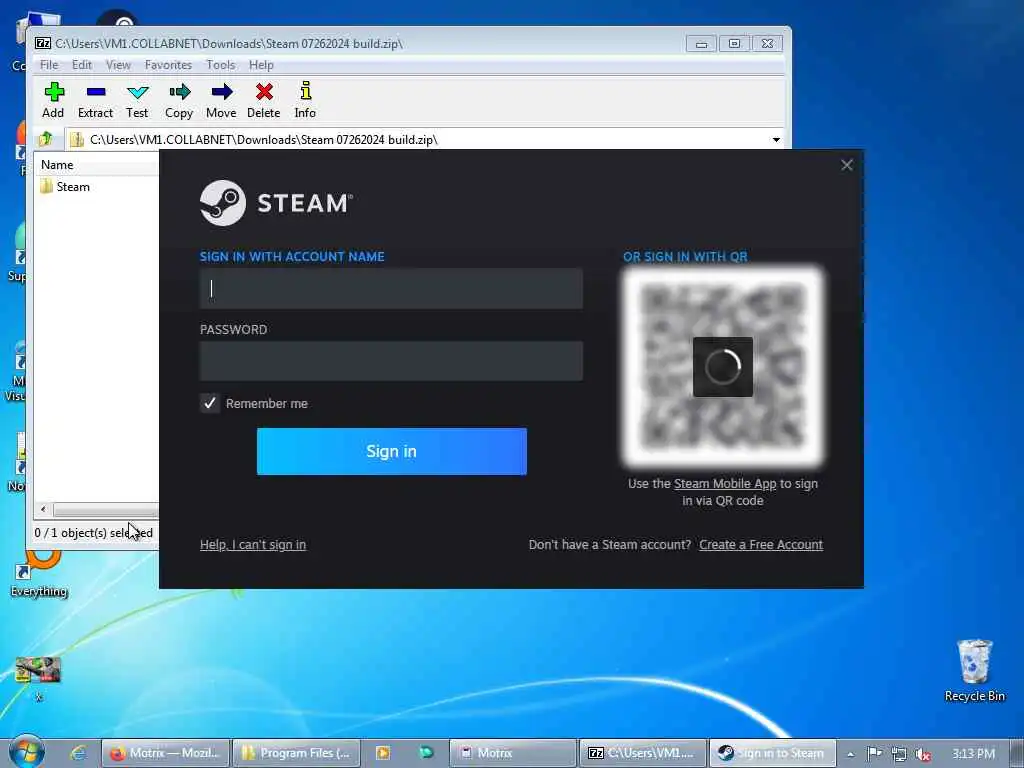Open the Tools menu in 7-Zip
Screen dimensions: 1024x768
point(220,65)
